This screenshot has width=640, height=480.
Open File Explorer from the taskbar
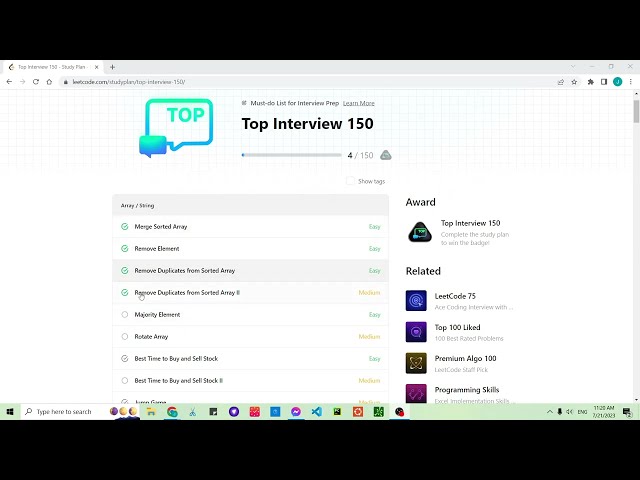coord(151,412)
